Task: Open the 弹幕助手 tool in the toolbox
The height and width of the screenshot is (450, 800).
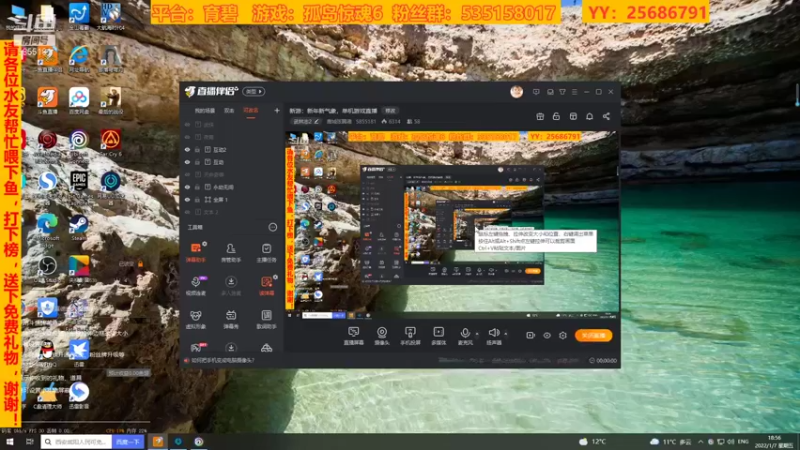Action: tap(195, 252)
